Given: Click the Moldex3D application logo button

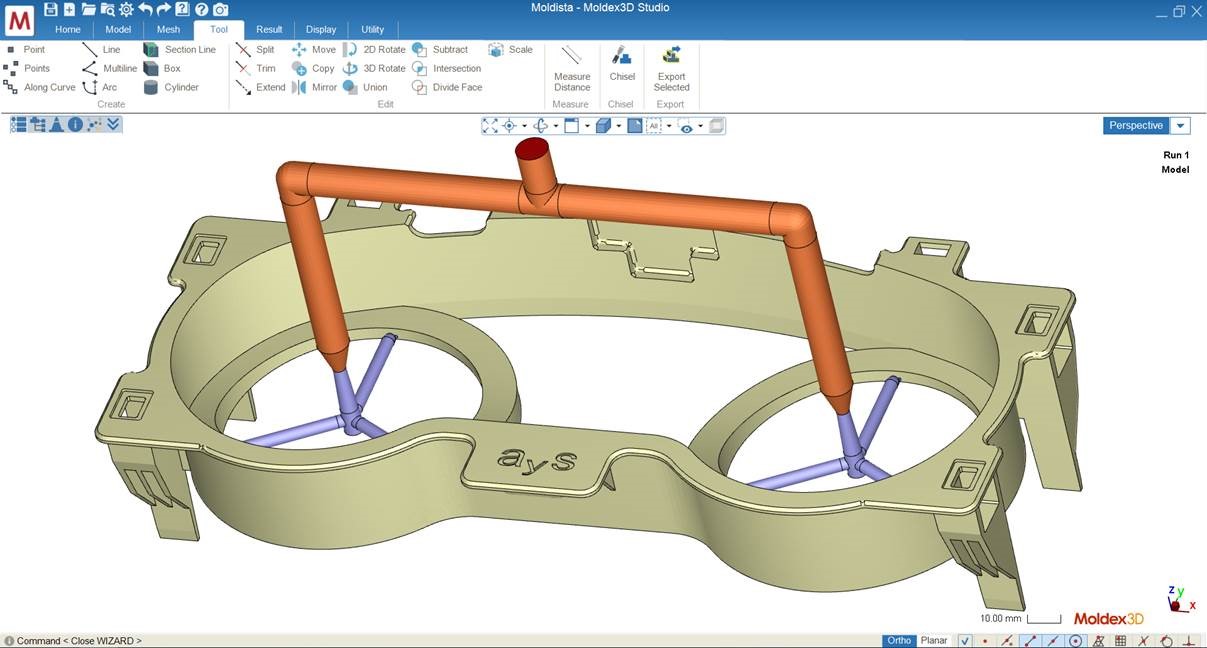Looking at the screenshot, I should click(20, 19).
